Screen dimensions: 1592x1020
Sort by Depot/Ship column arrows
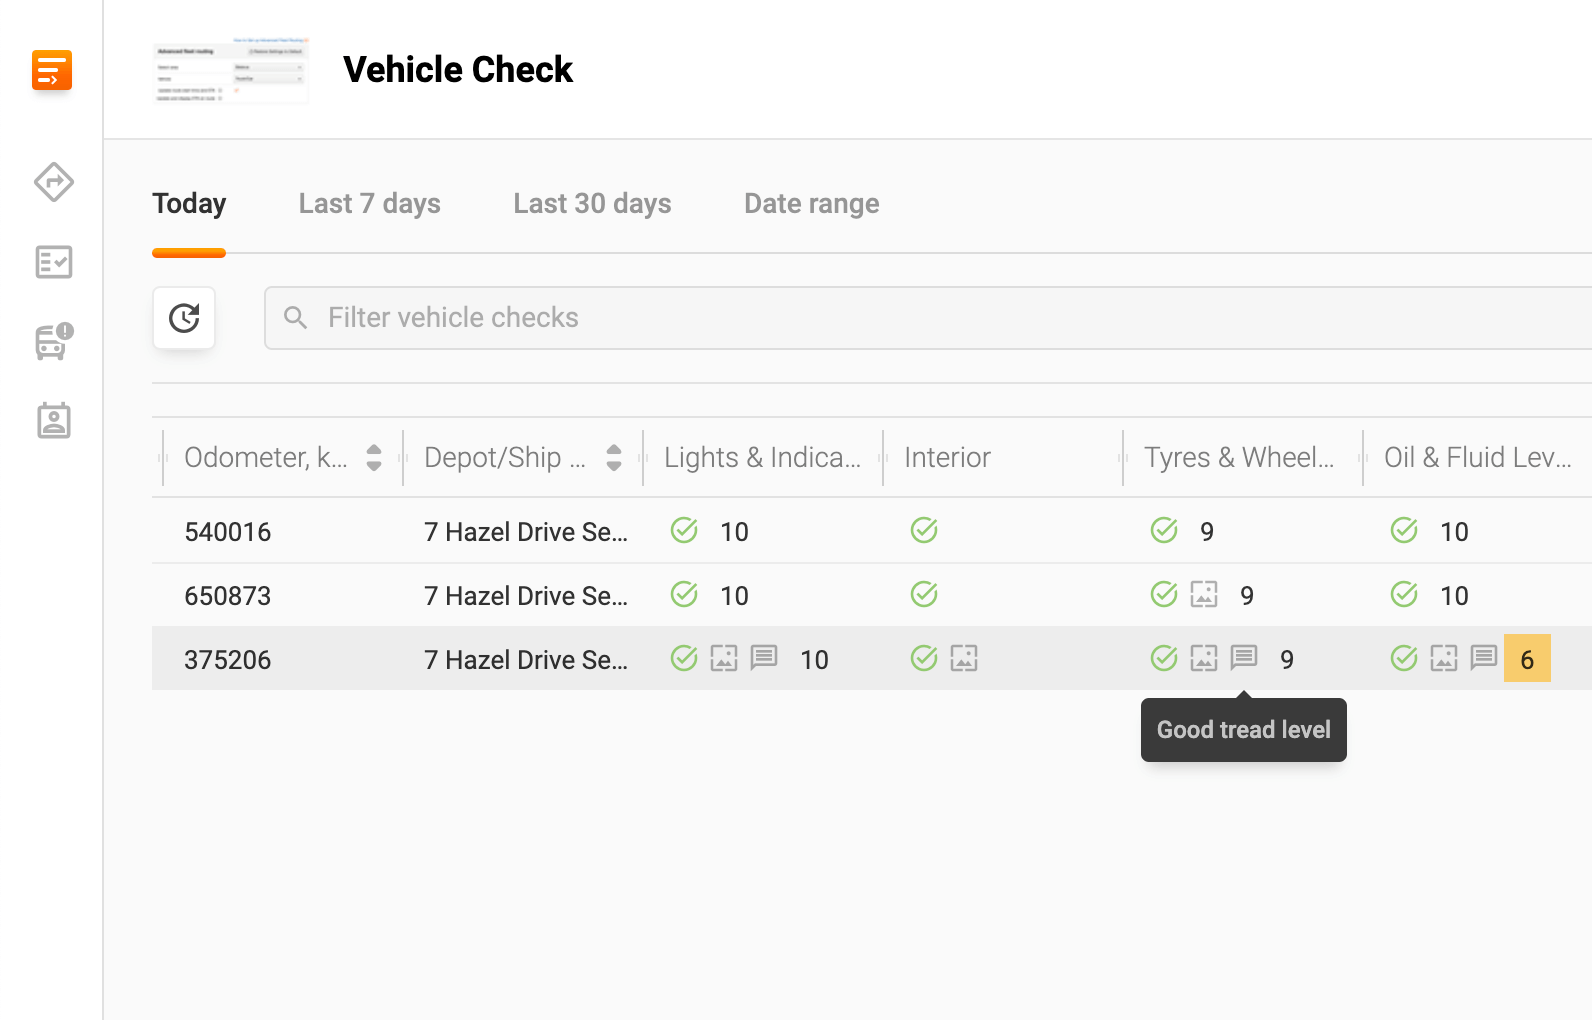[614, 458]
